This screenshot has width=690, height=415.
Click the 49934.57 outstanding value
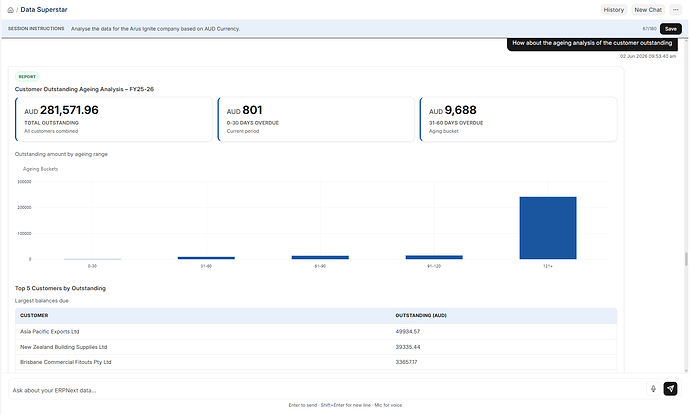[407, 331]
